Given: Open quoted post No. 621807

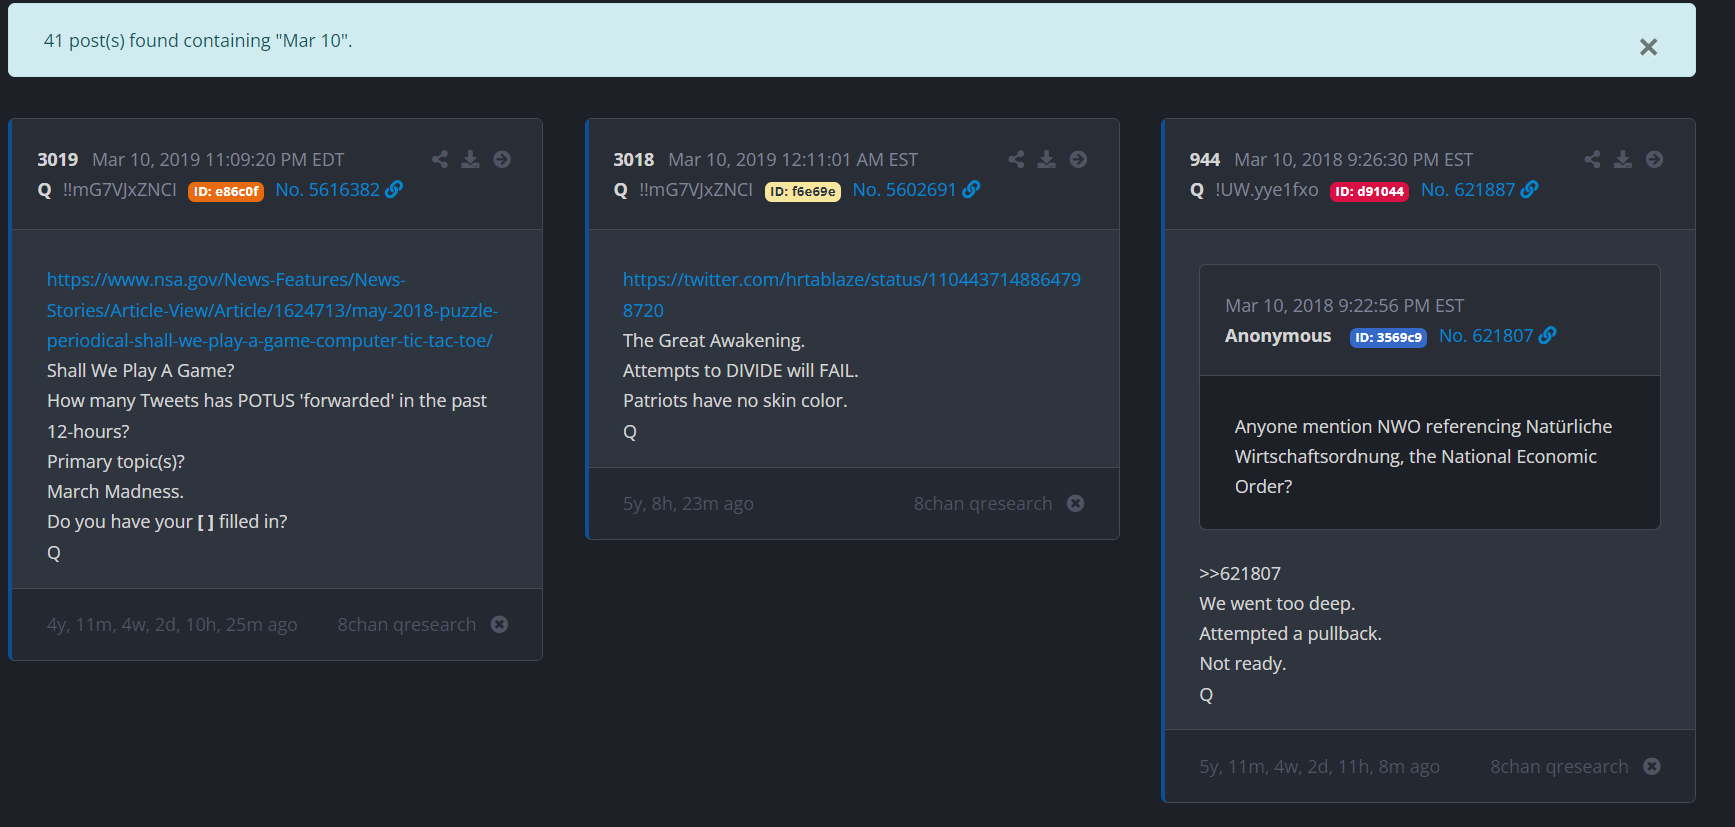Looking at the screenshot, I should click(1486, 335).
